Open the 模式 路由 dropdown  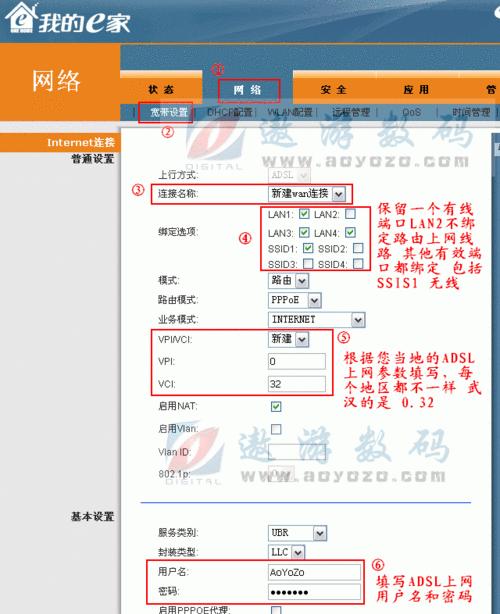[x=289, y=280]
